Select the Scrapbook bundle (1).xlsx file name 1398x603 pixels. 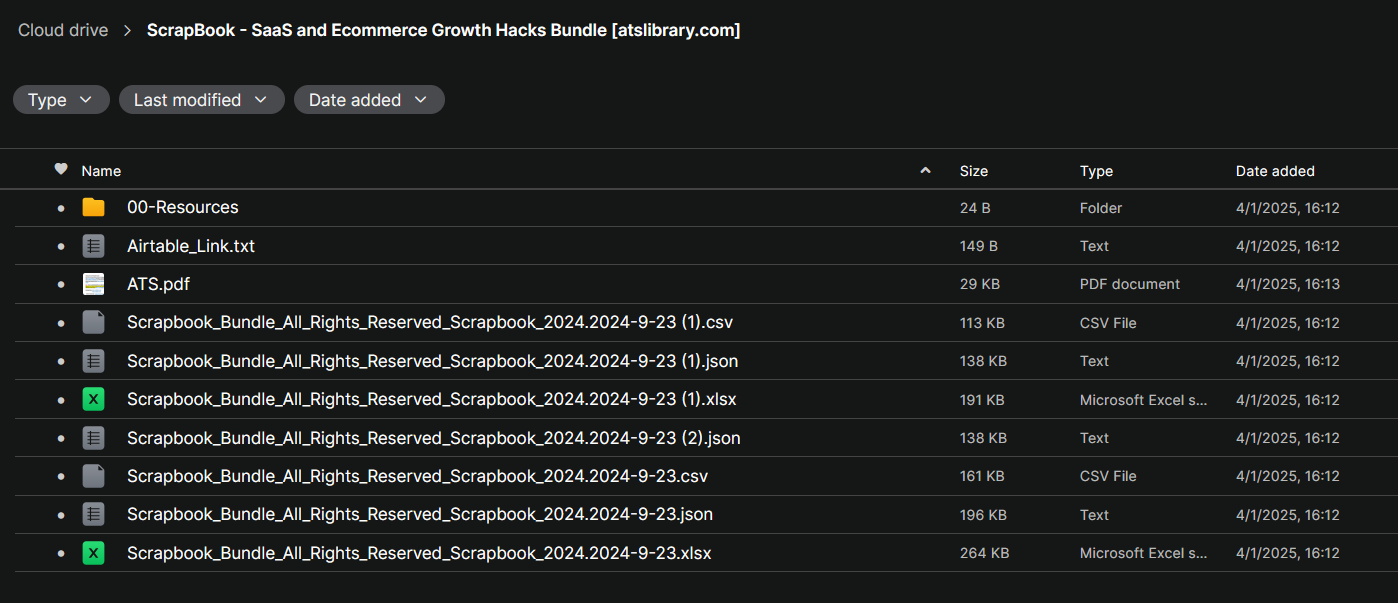[432, 400]
